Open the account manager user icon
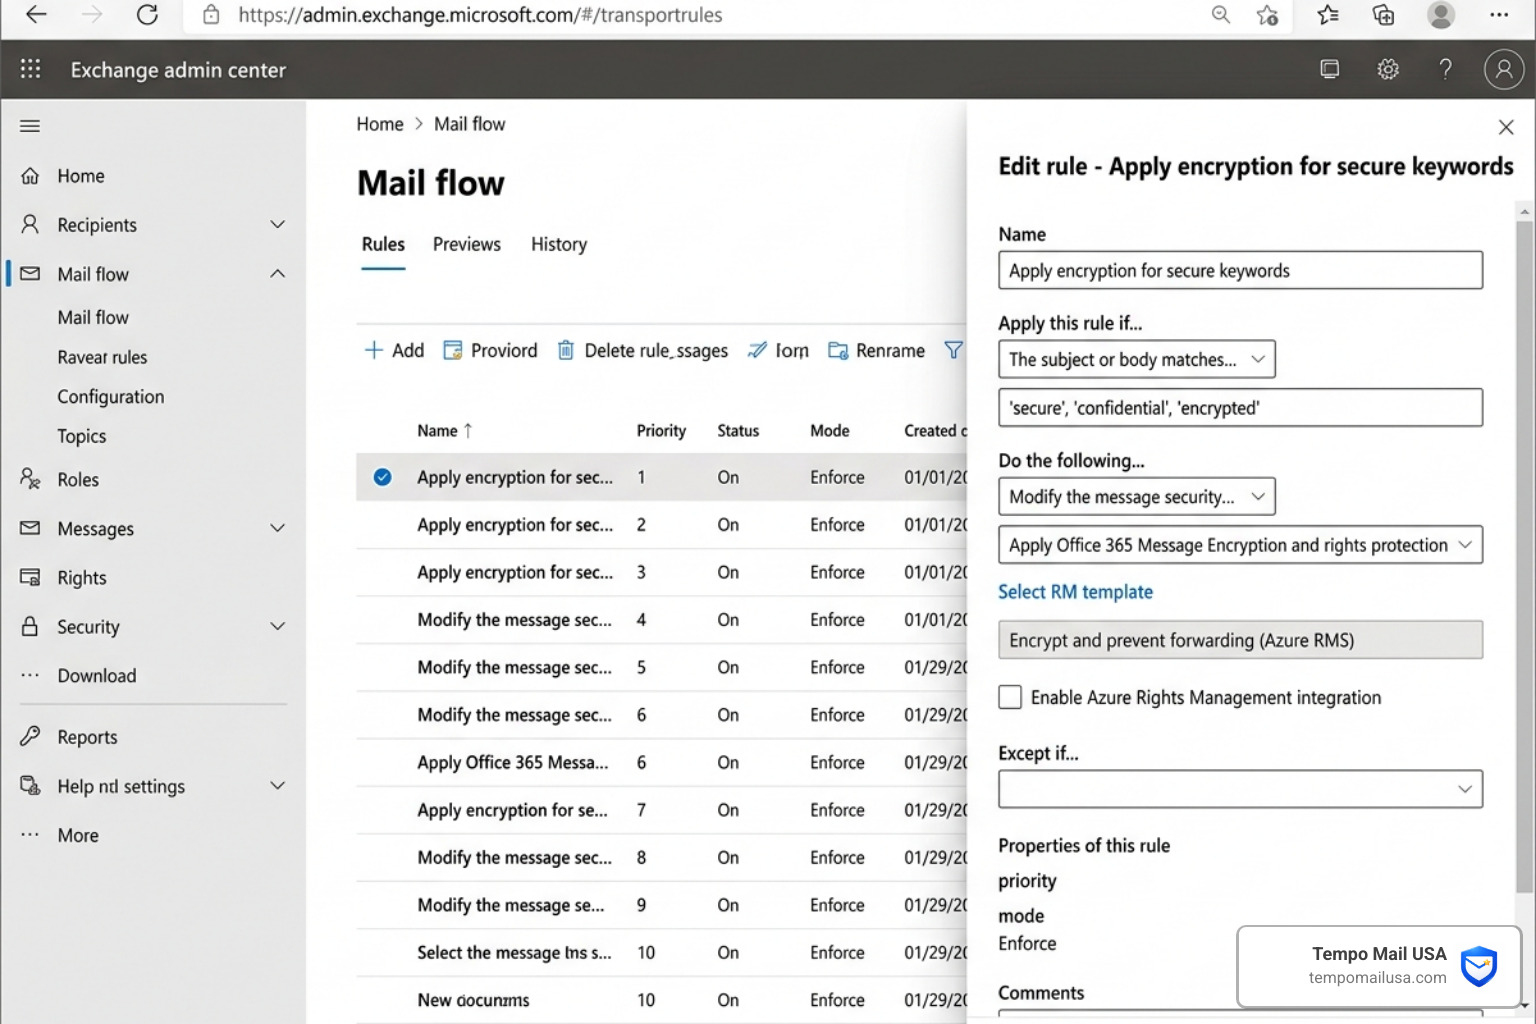Image resolution: width=1536 pixels, height=1024 pixels. click(1504, 69)
